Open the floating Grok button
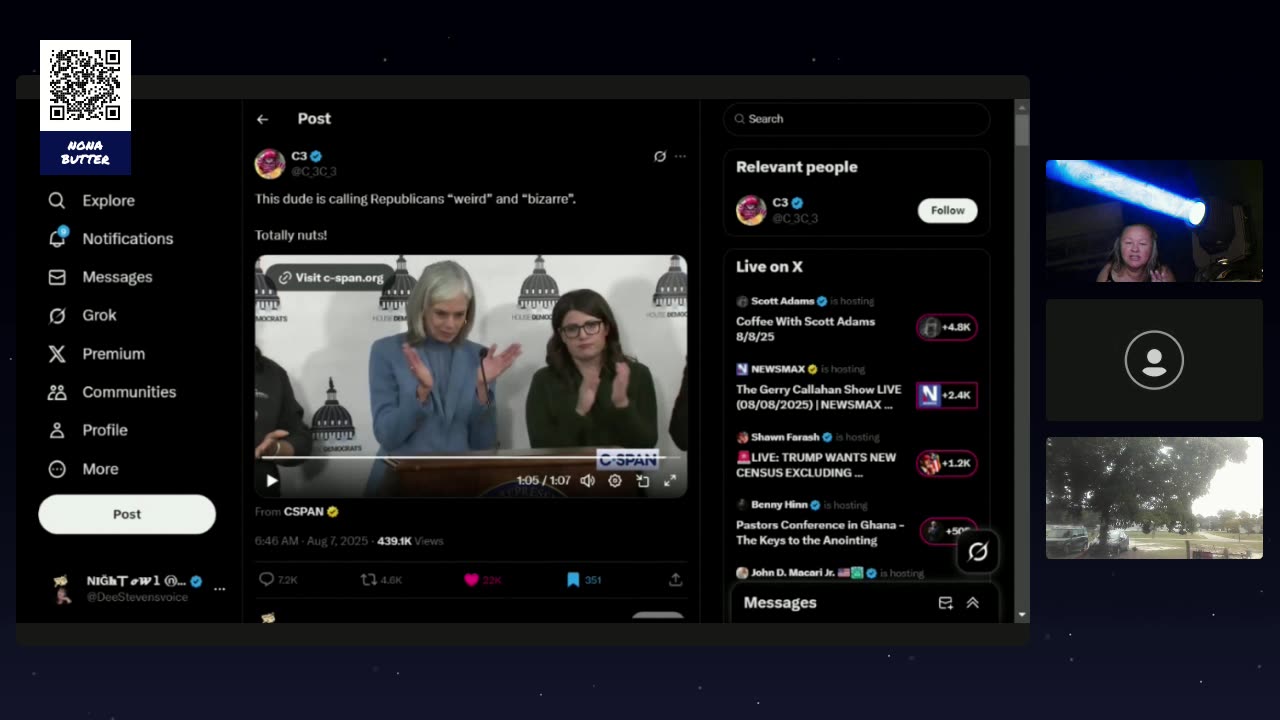The height and width of the screenshot is (720, 1280). 977,551
